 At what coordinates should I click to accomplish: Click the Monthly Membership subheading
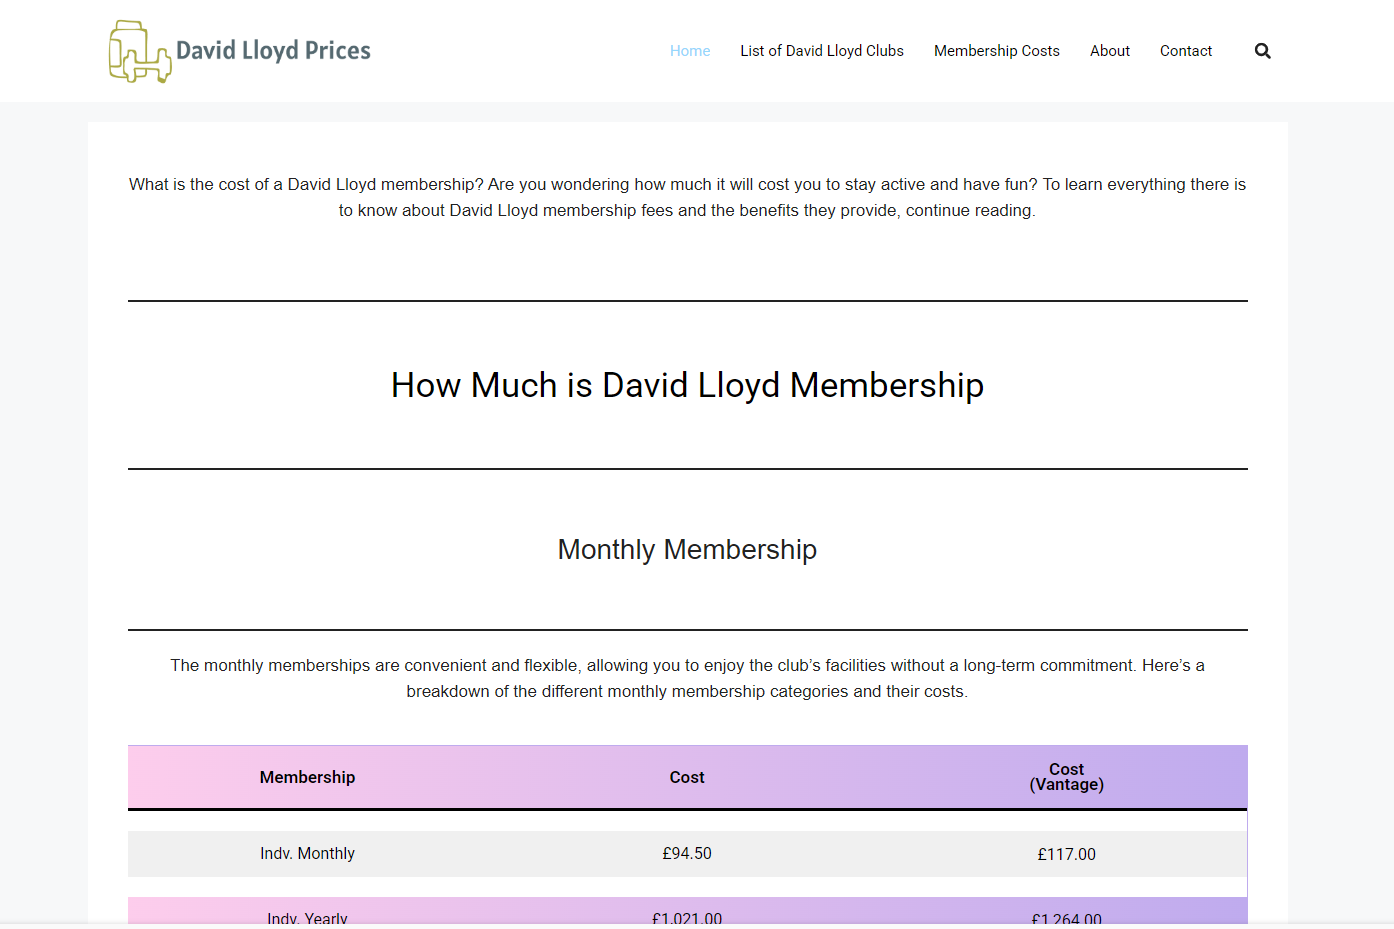point(687,550)
